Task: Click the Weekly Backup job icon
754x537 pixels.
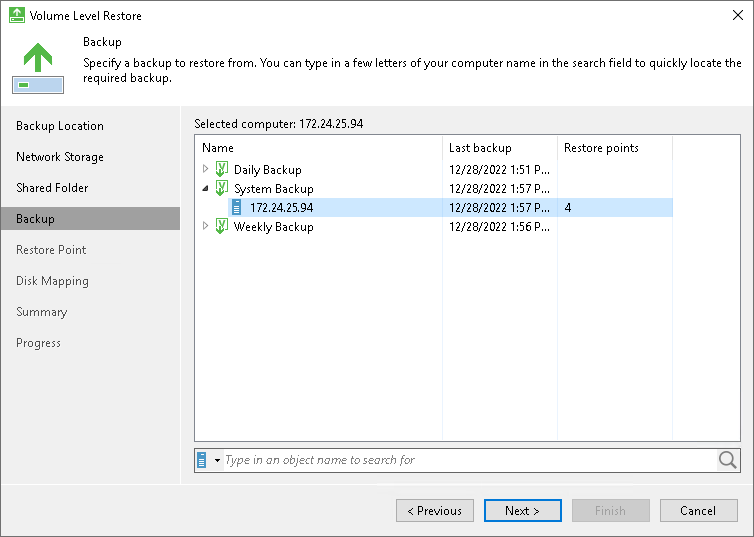Action: pos(221,226)
